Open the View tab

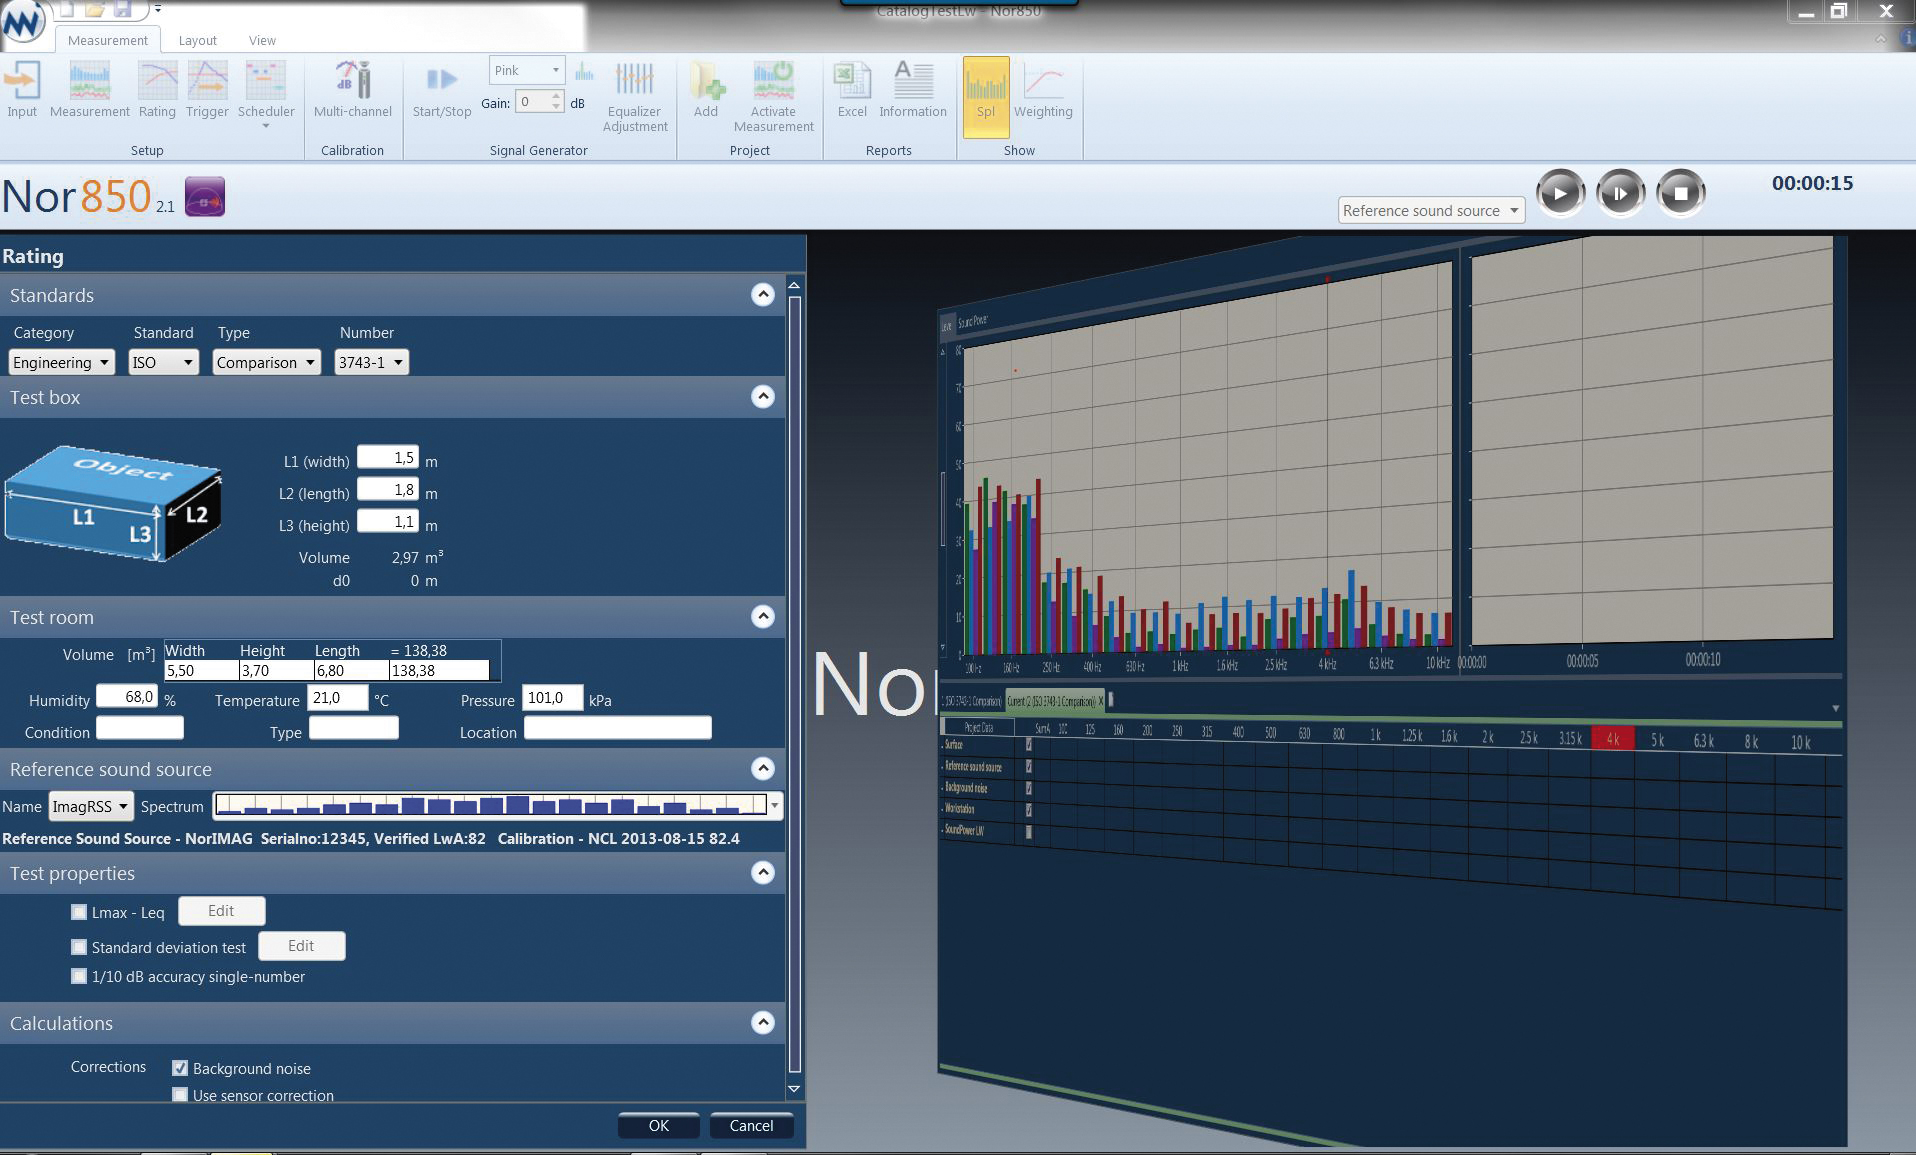point(262,40)
